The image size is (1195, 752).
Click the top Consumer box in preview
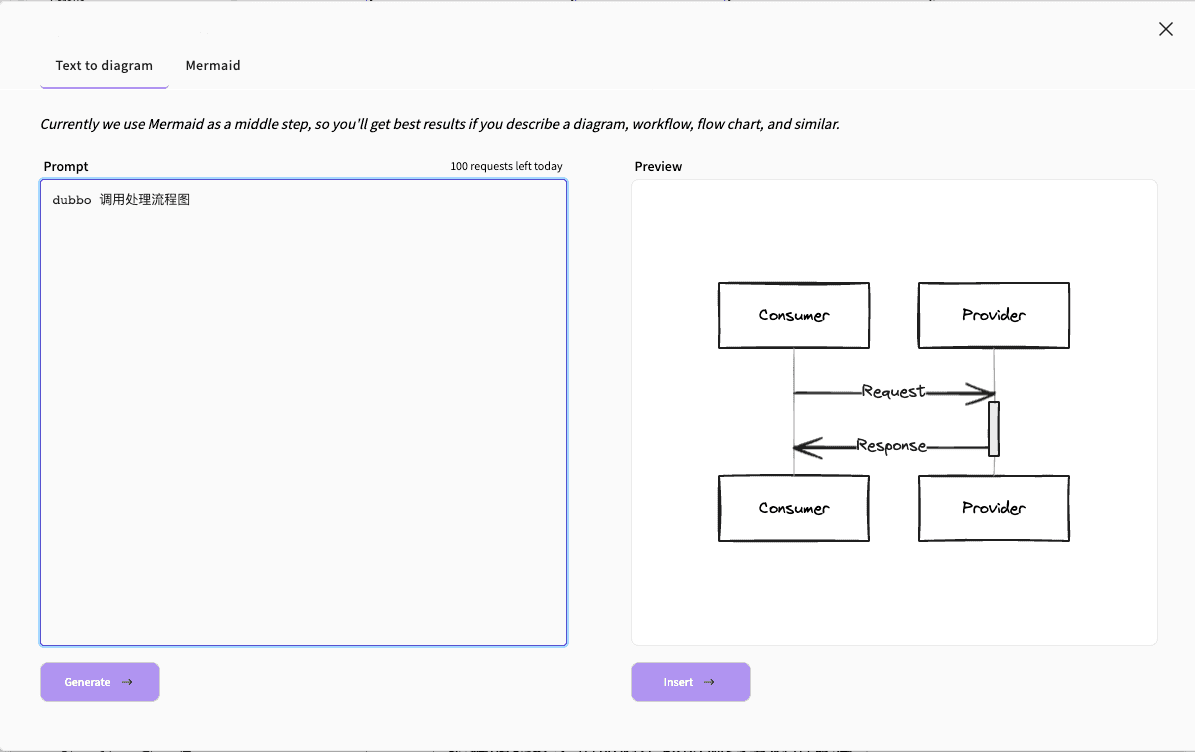[793, 315]
